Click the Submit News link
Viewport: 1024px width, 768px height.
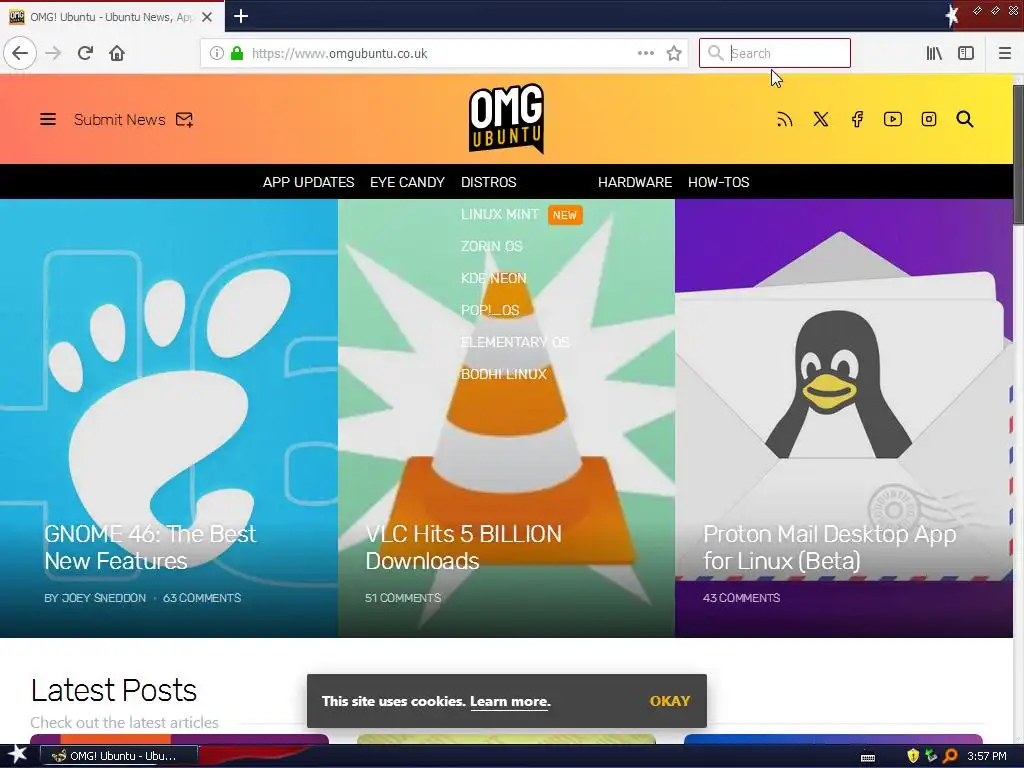(x=120, y=120)
